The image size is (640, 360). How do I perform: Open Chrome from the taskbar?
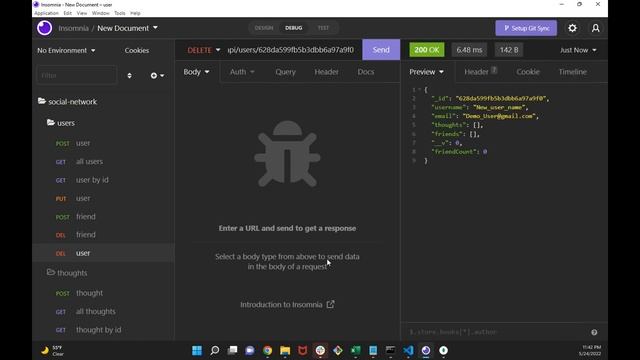[267, 350]
